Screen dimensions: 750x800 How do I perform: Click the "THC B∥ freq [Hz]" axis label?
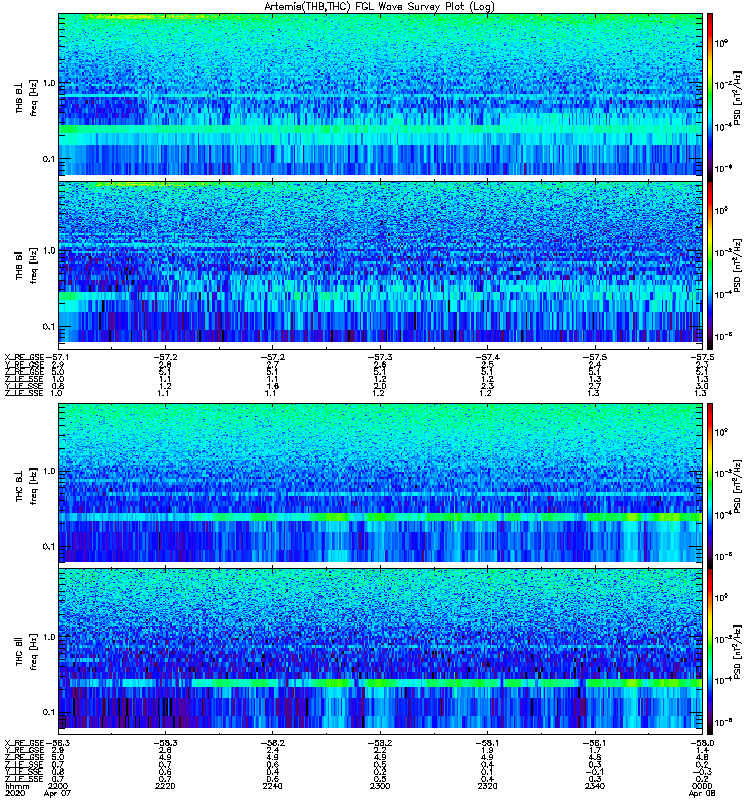click(26, 652)
